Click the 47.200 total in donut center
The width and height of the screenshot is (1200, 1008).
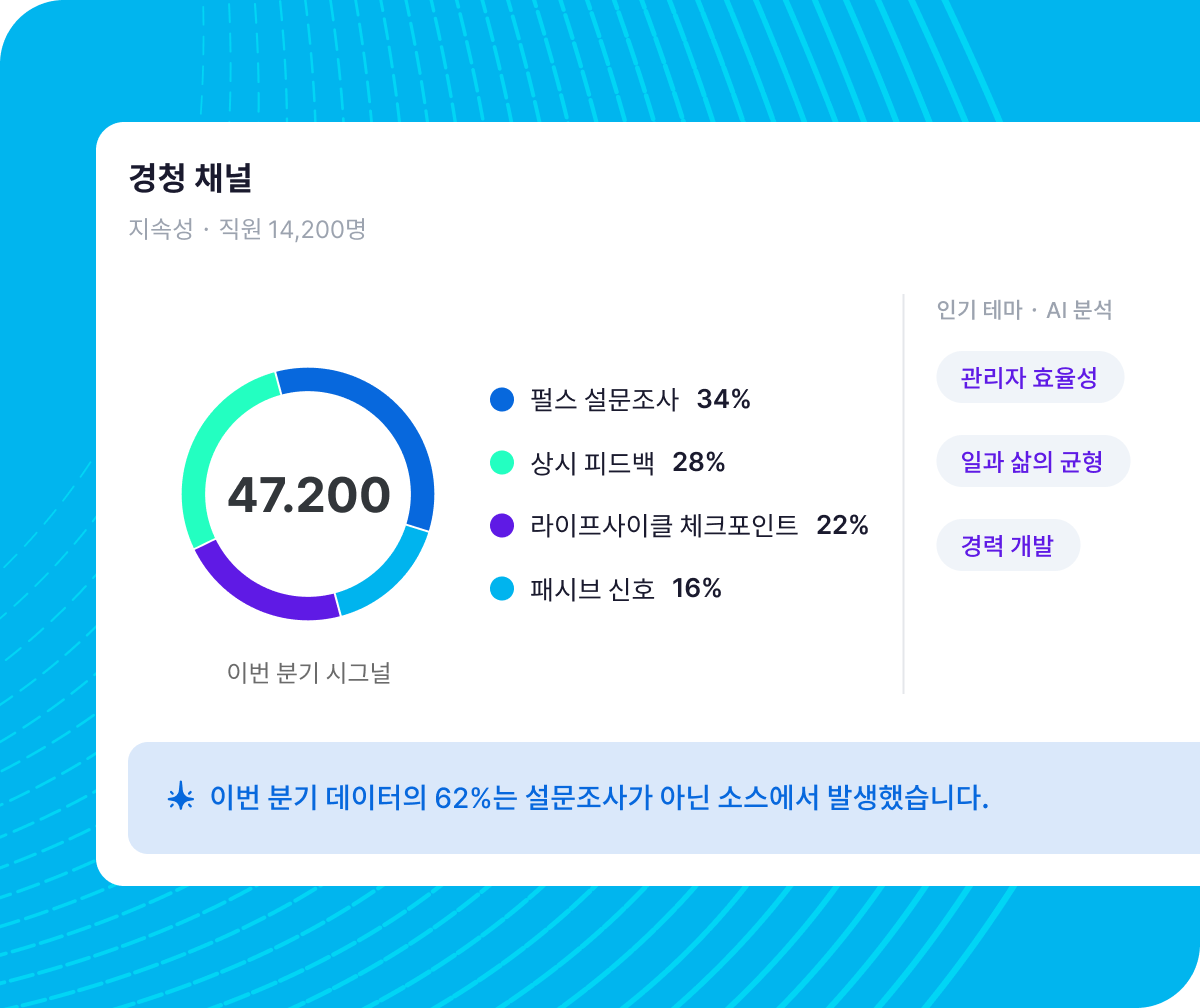tap(309, 495)
